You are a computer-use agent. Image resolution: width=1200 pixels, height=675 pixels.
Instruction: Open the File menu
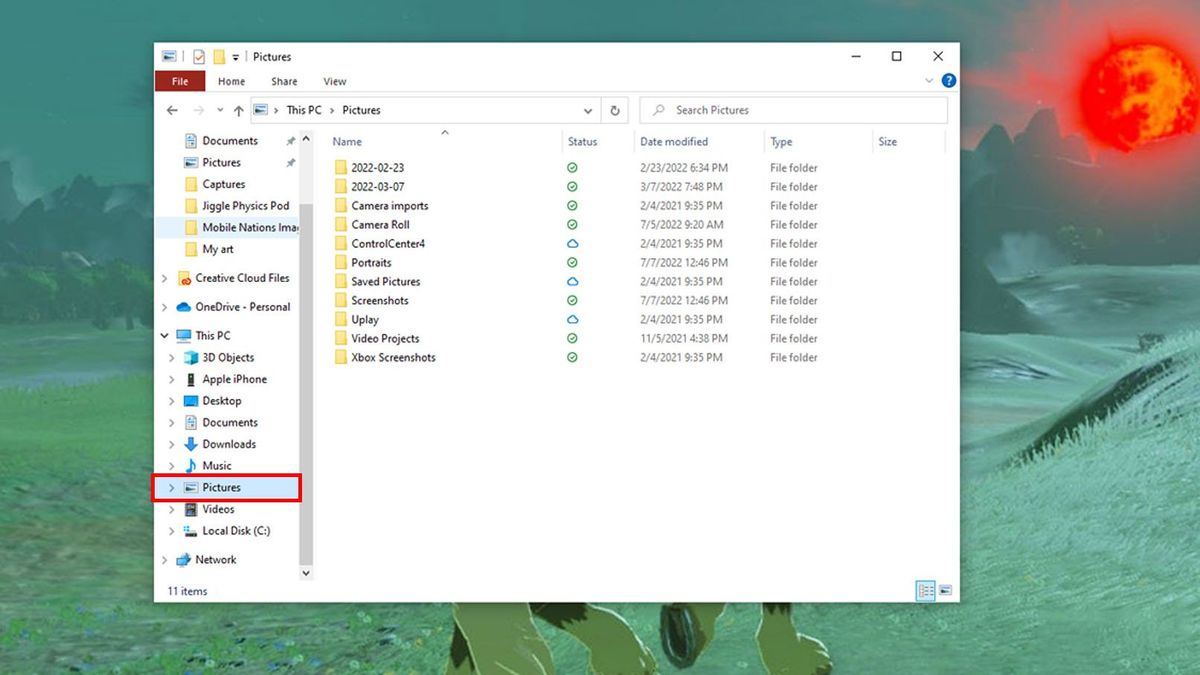[x=179, y=81]
